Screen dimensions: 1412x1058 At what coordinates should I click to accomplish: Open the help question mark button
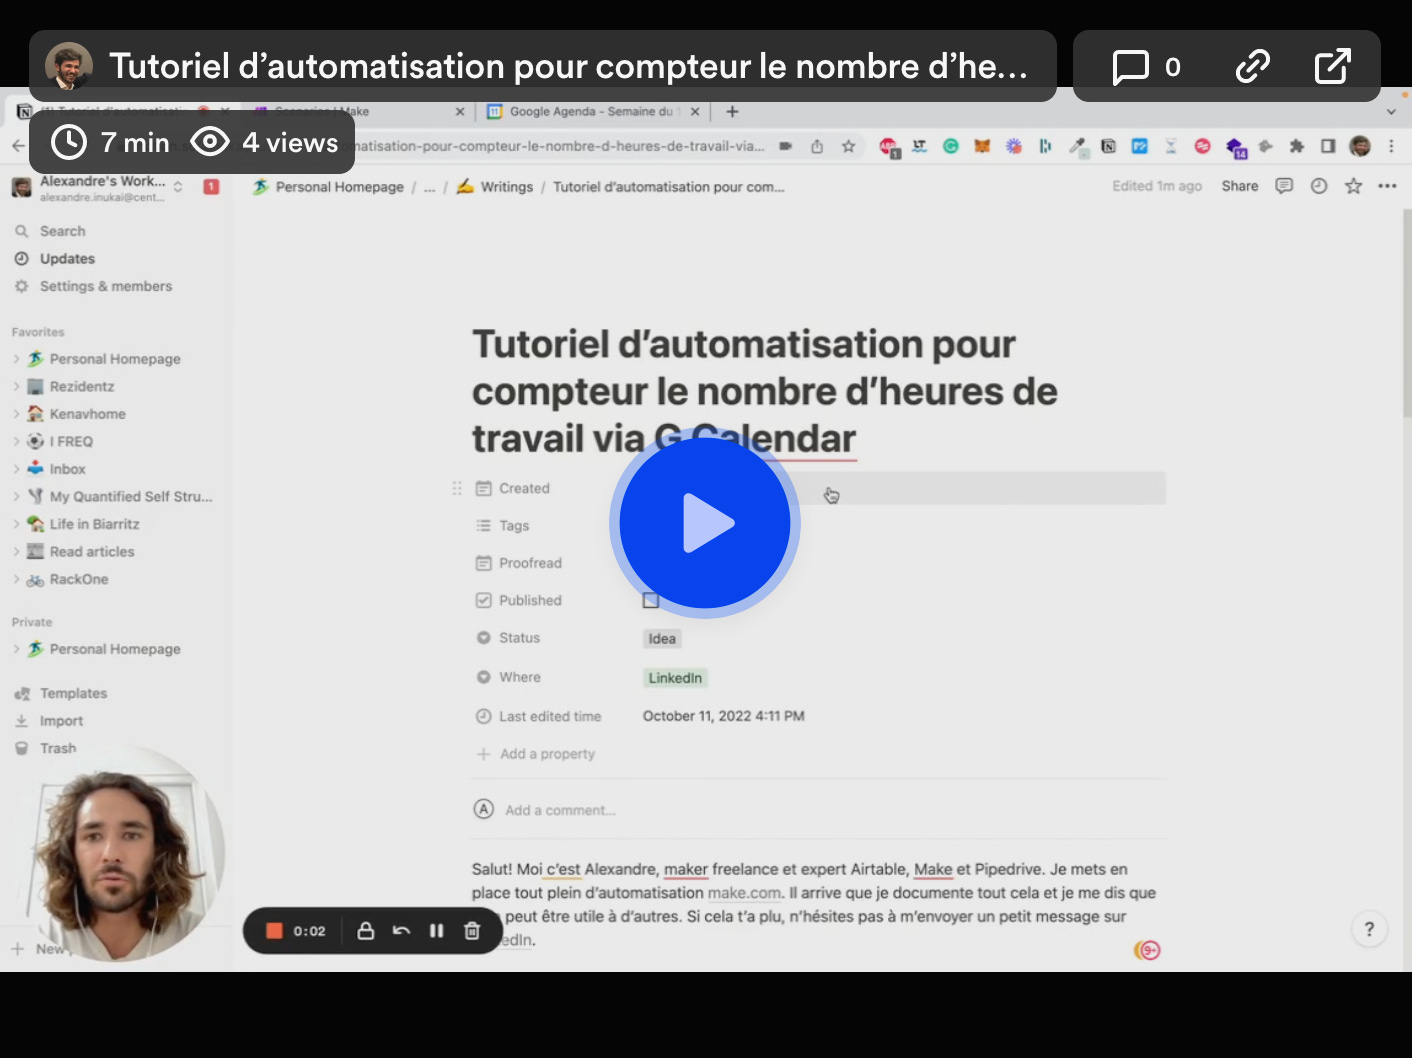click(x=1369, y=929)
